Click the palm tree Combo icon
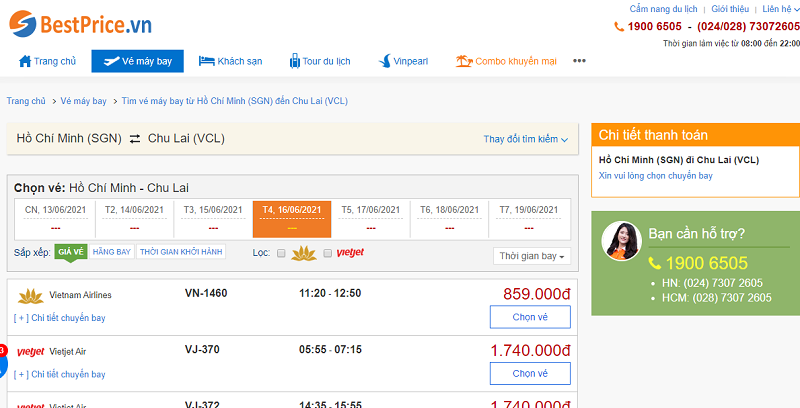 pos(464,61)
